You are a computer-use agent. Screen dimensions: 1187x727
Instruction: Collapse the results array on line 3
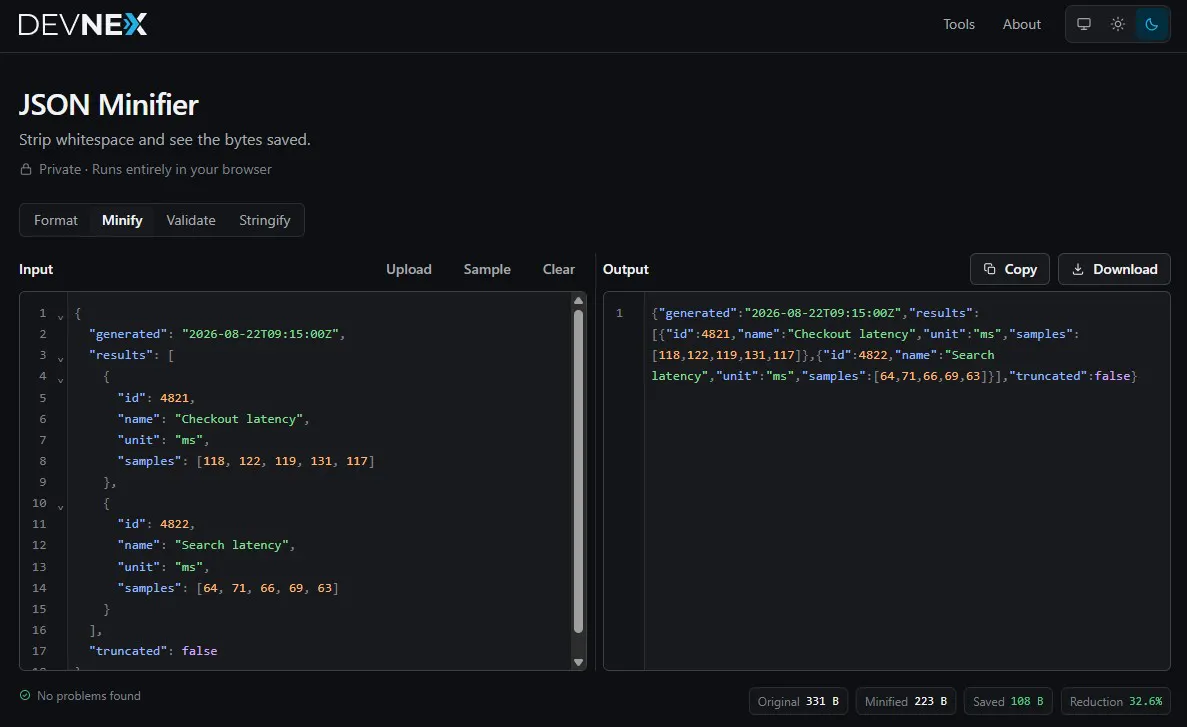click(x=61, y=359)
